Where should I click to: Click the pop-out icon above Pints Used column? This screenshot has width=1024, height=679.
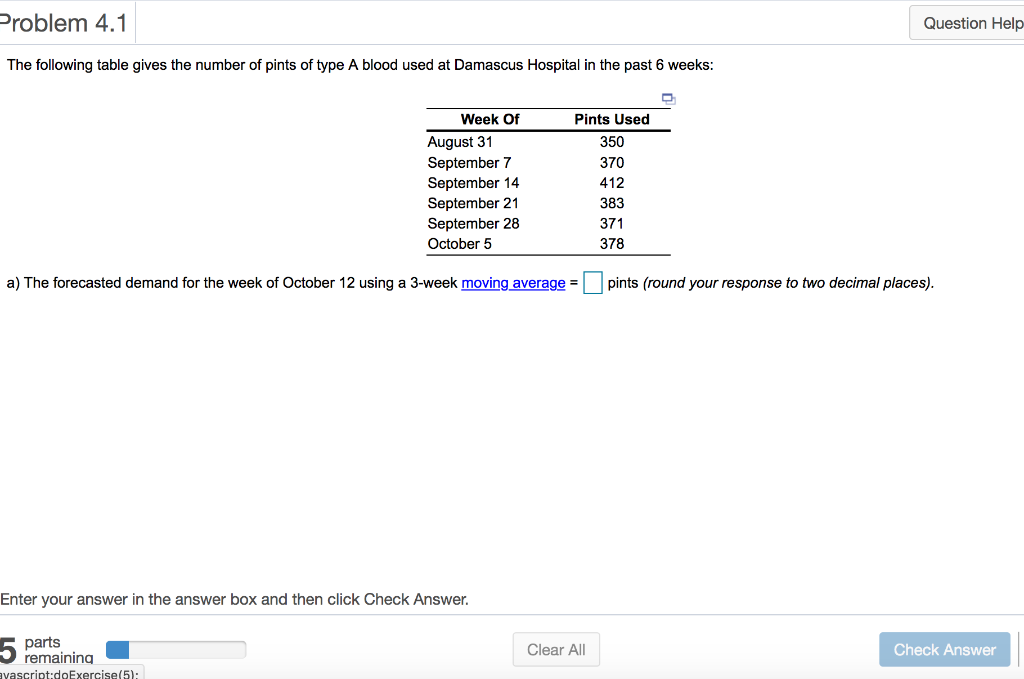667,98
